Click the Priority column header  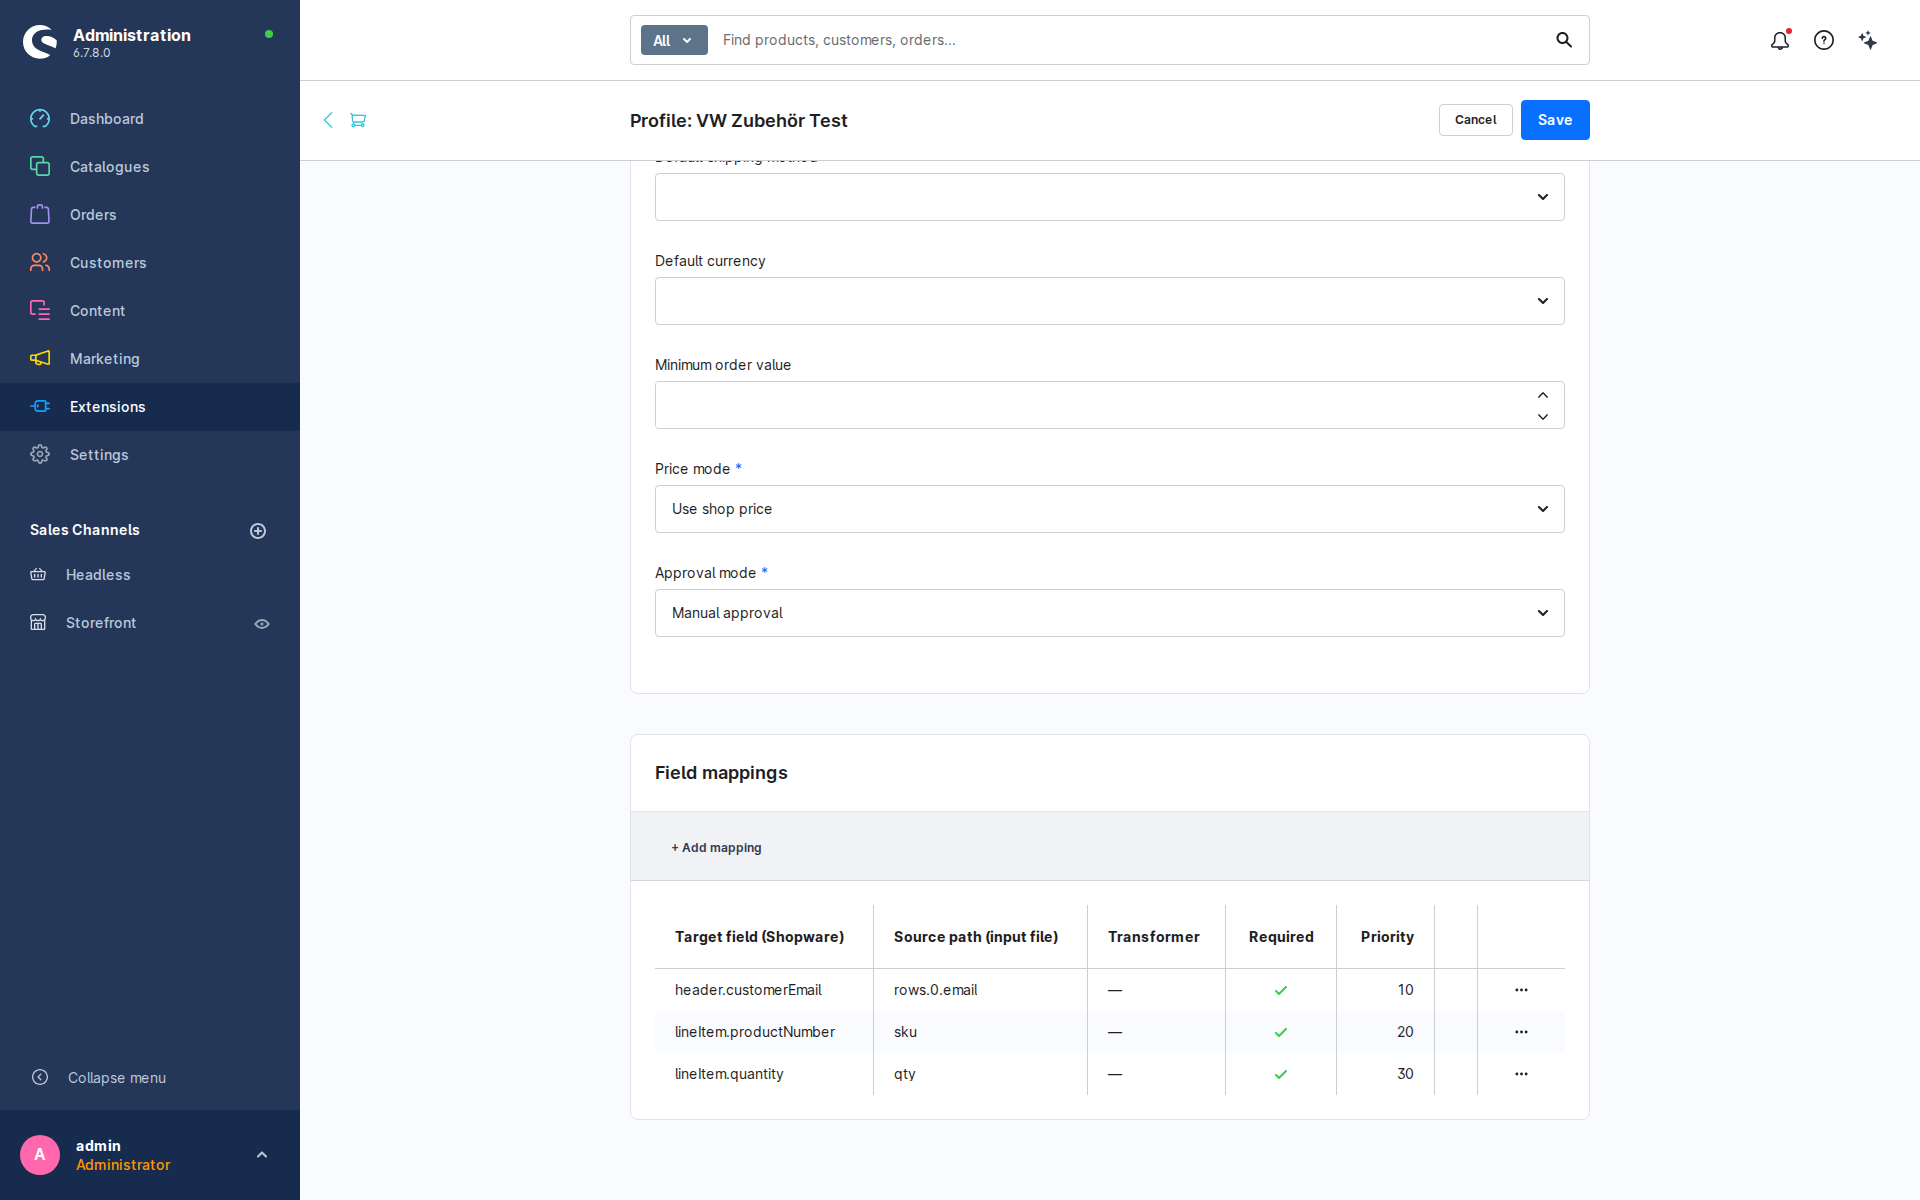(1387, 937)
